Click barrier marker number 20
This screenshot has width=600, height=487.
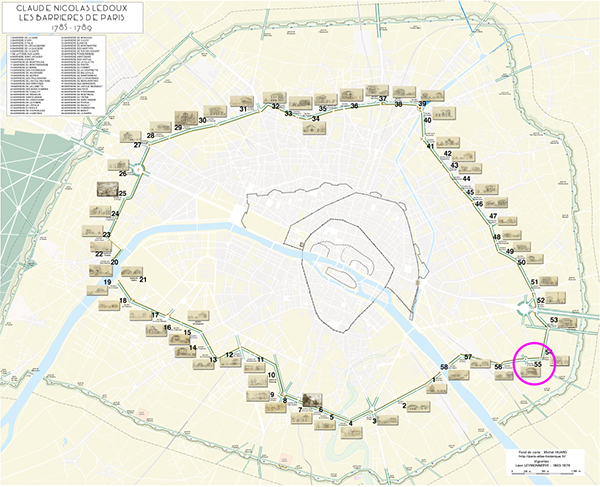pos(114,263)
